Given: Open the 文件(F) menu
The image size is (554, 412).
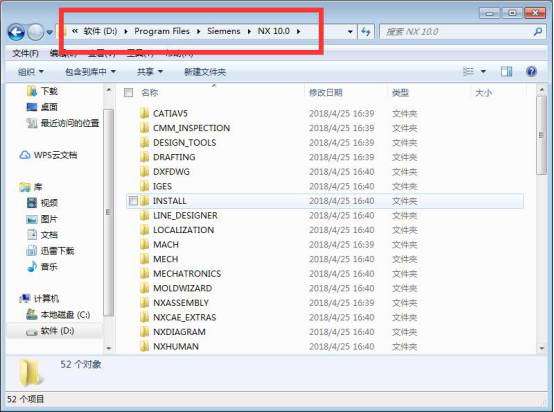Looking at the screenshot, I should 25,54.
